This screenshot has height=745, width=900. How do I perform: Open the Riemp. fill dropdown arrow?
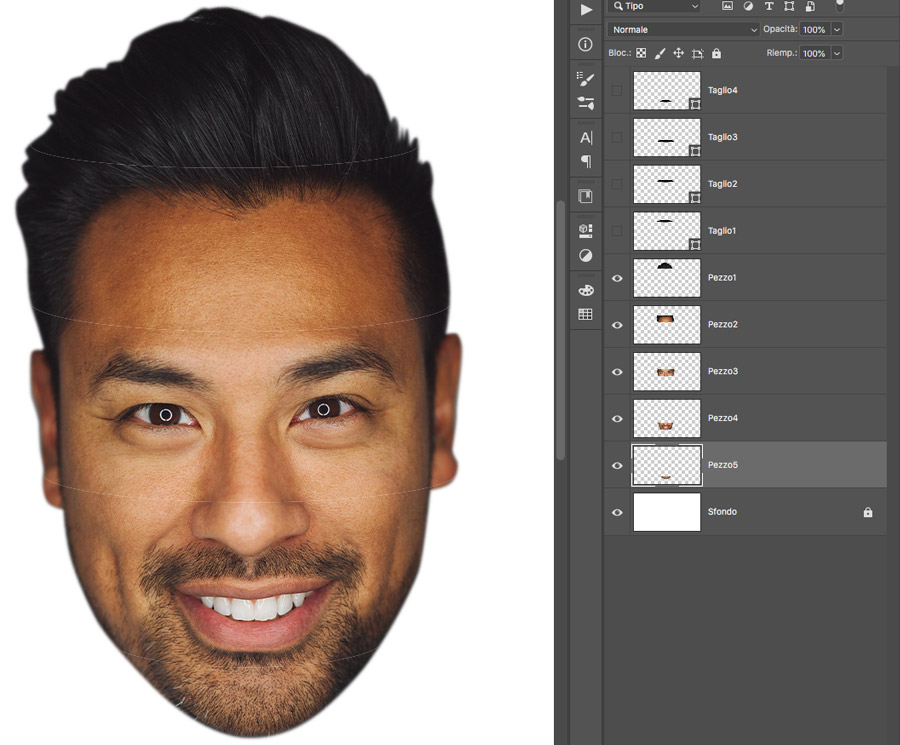click(x=837, y=53)
